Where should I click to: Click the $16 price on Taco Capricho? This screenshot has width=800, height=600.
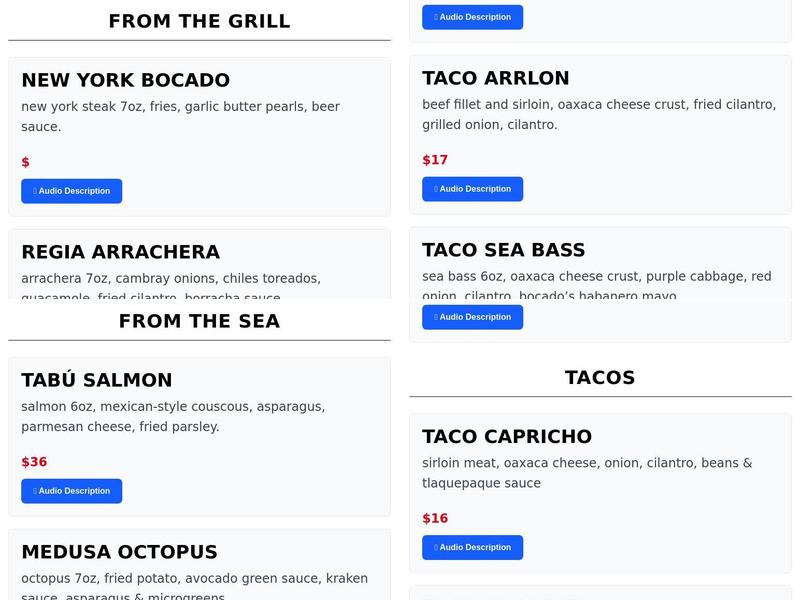435,518
